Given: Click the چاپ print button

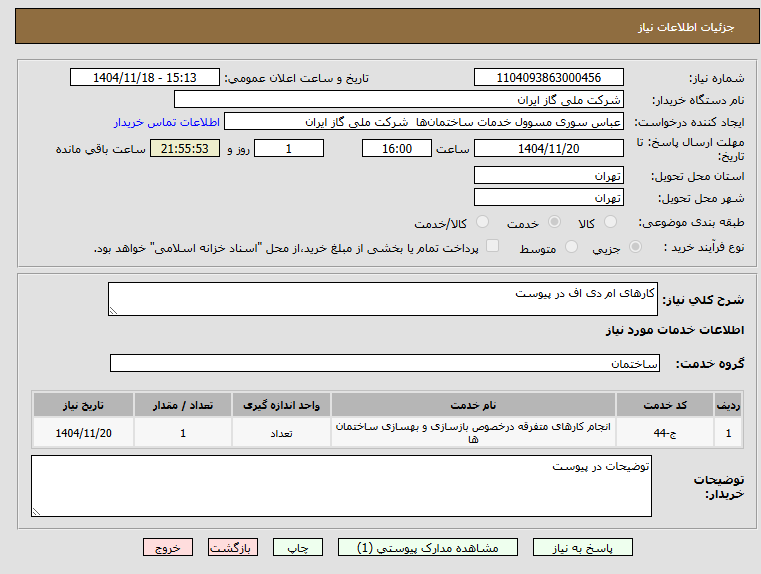Looking at the screenshot, I should pyautogui.click(x=298, y=547).
